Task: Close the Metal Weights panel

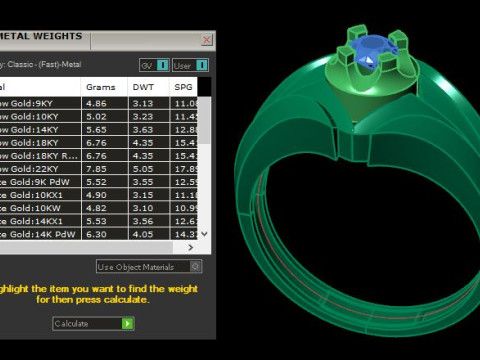Action: (x=207, y=40)
